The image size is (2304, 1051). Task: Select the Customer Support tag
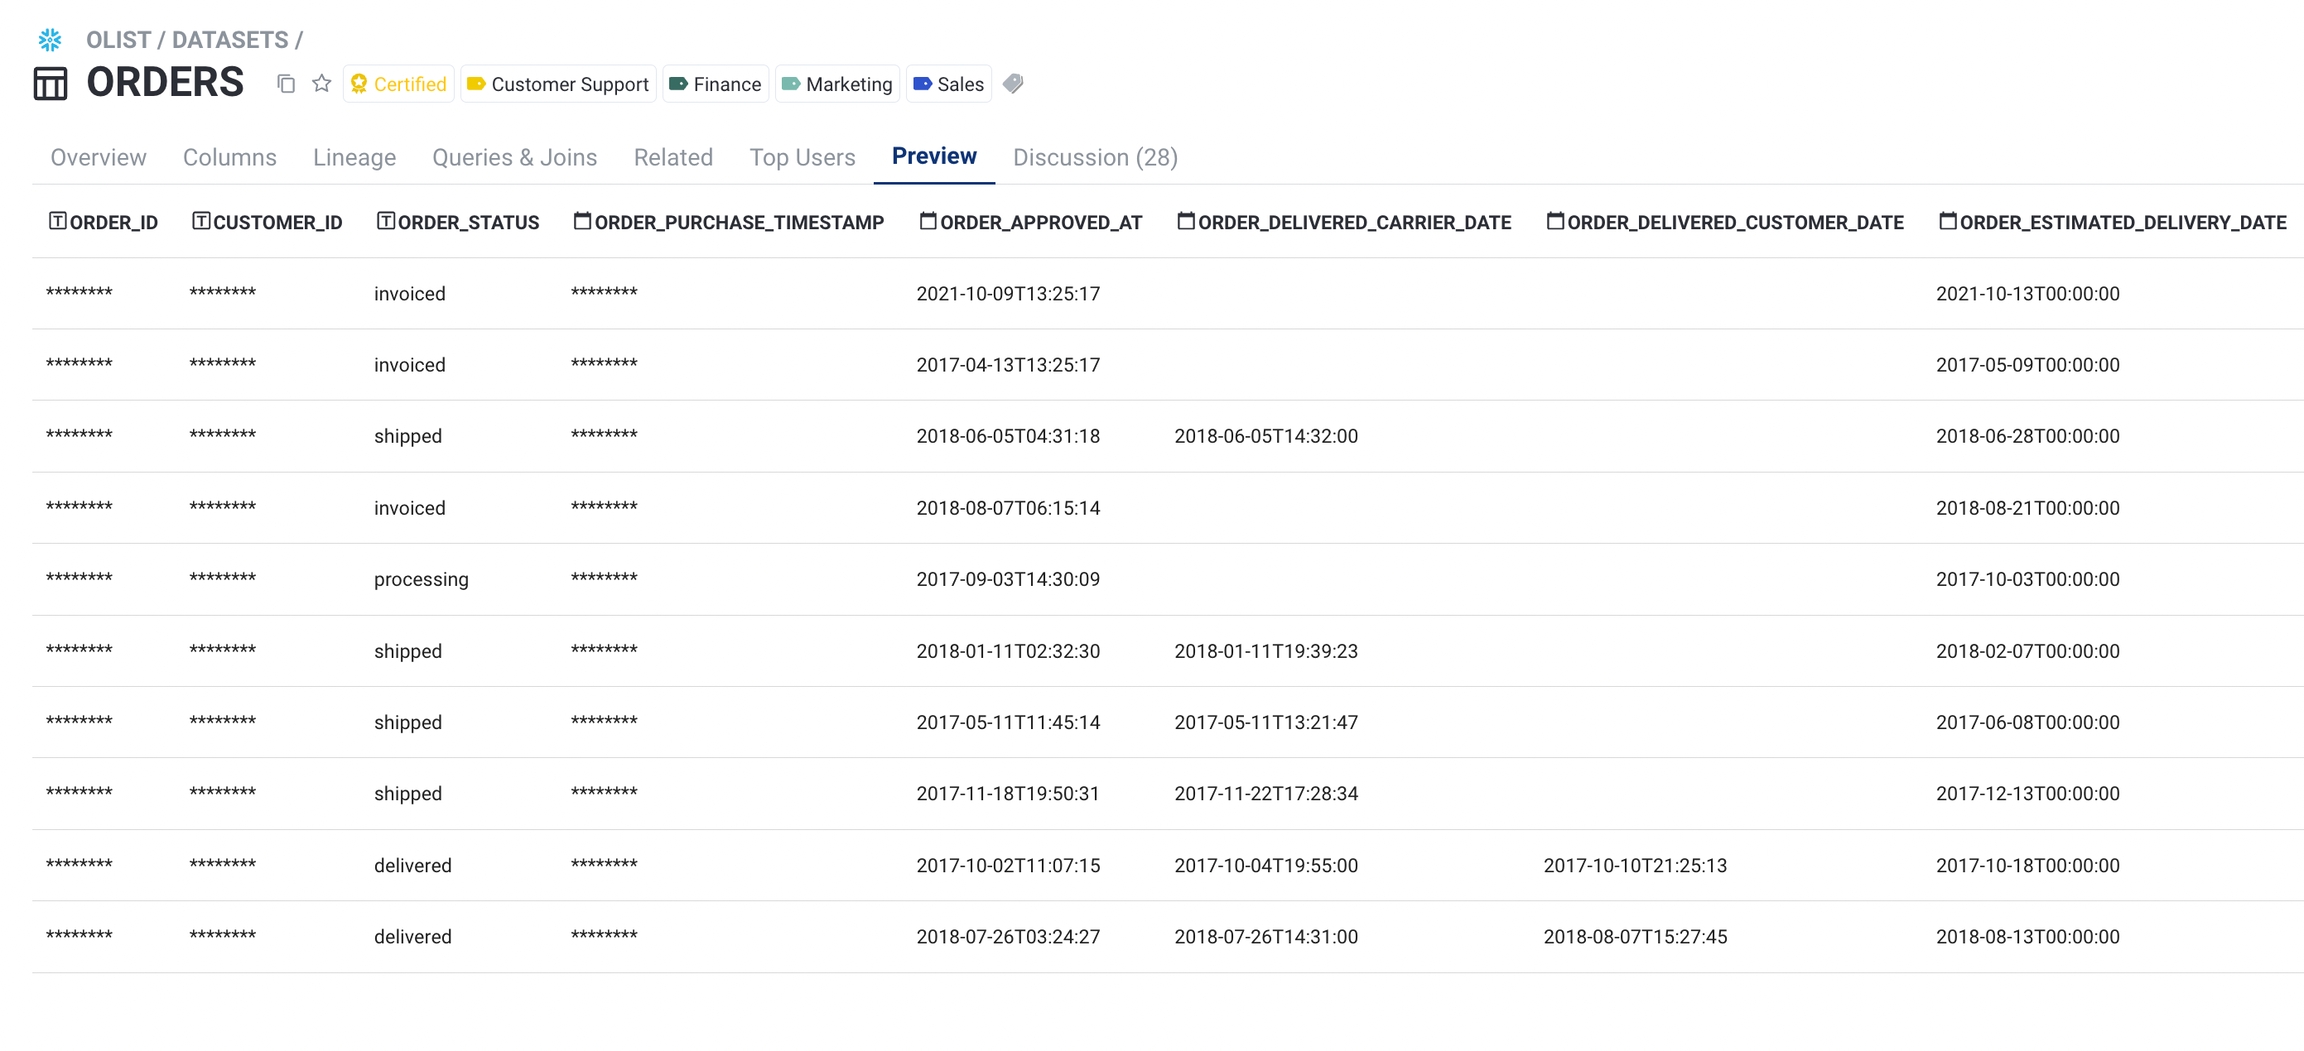[x=558, y=84]
